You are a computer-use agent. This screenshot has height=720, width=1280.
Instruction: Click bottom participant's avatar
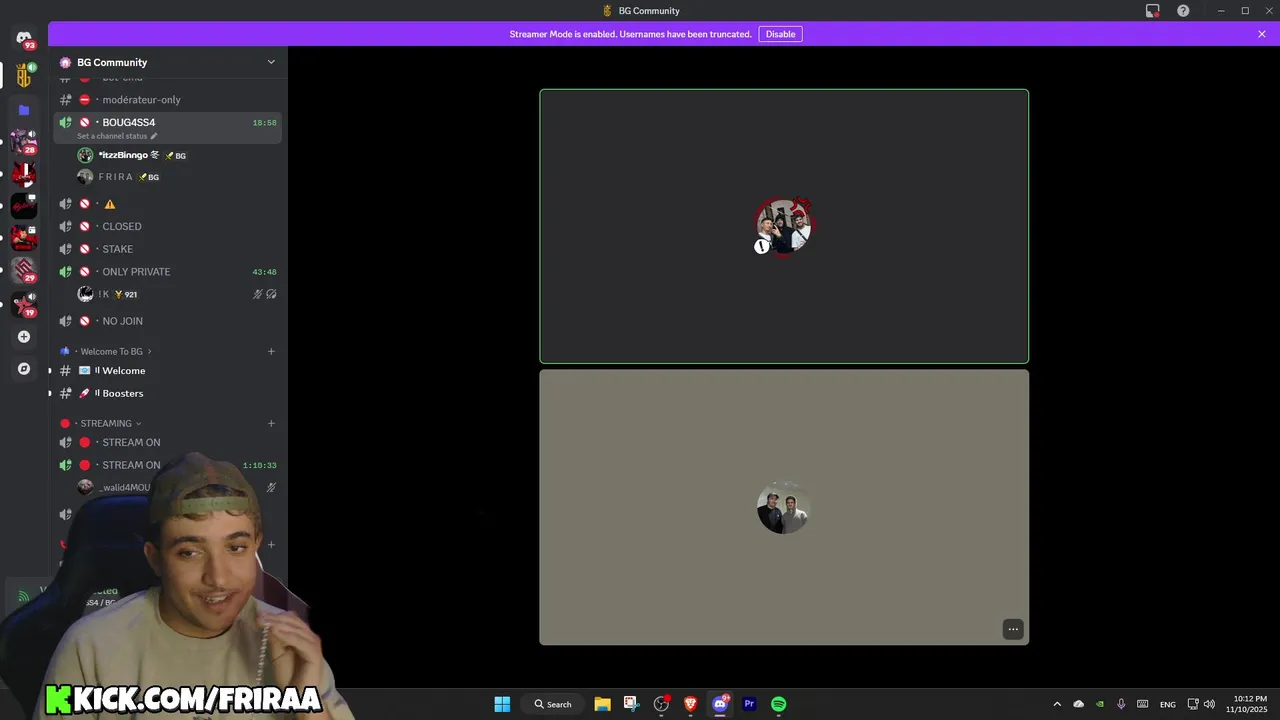pos(783,508)
